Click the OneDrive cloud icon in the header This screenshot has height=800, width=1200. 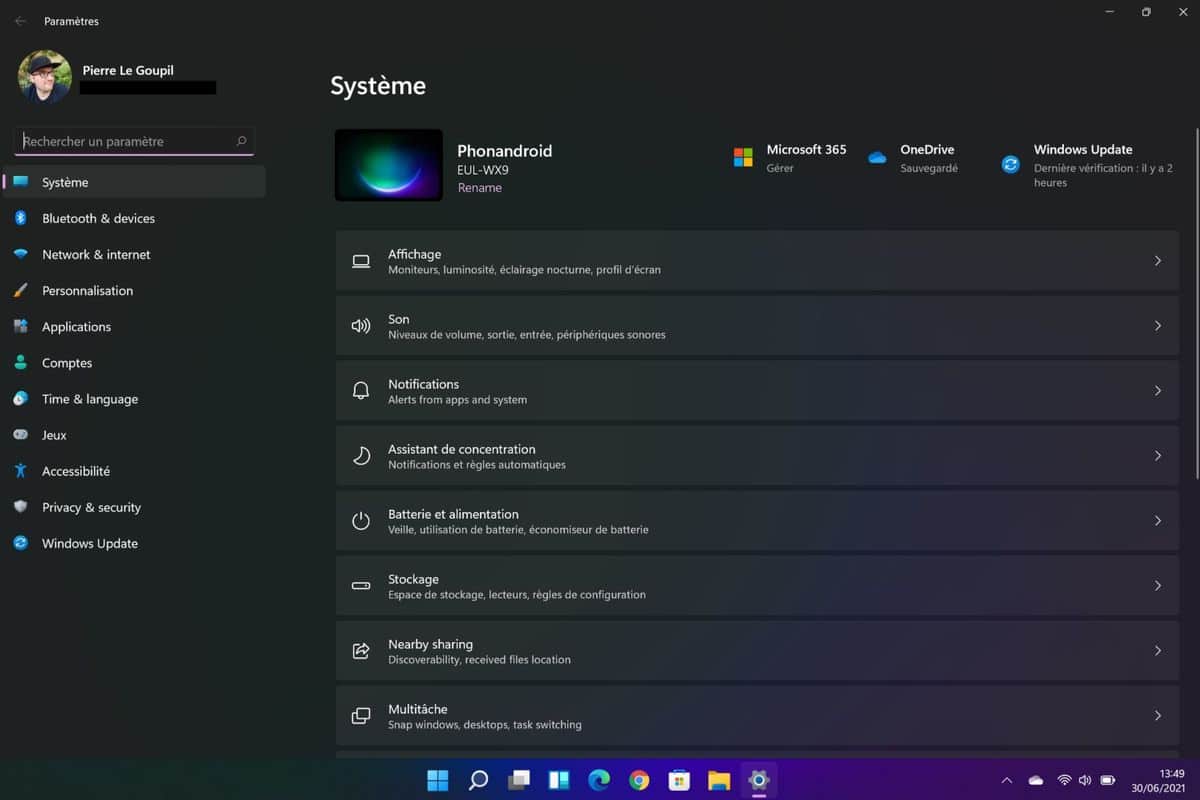tap(877, 158)
